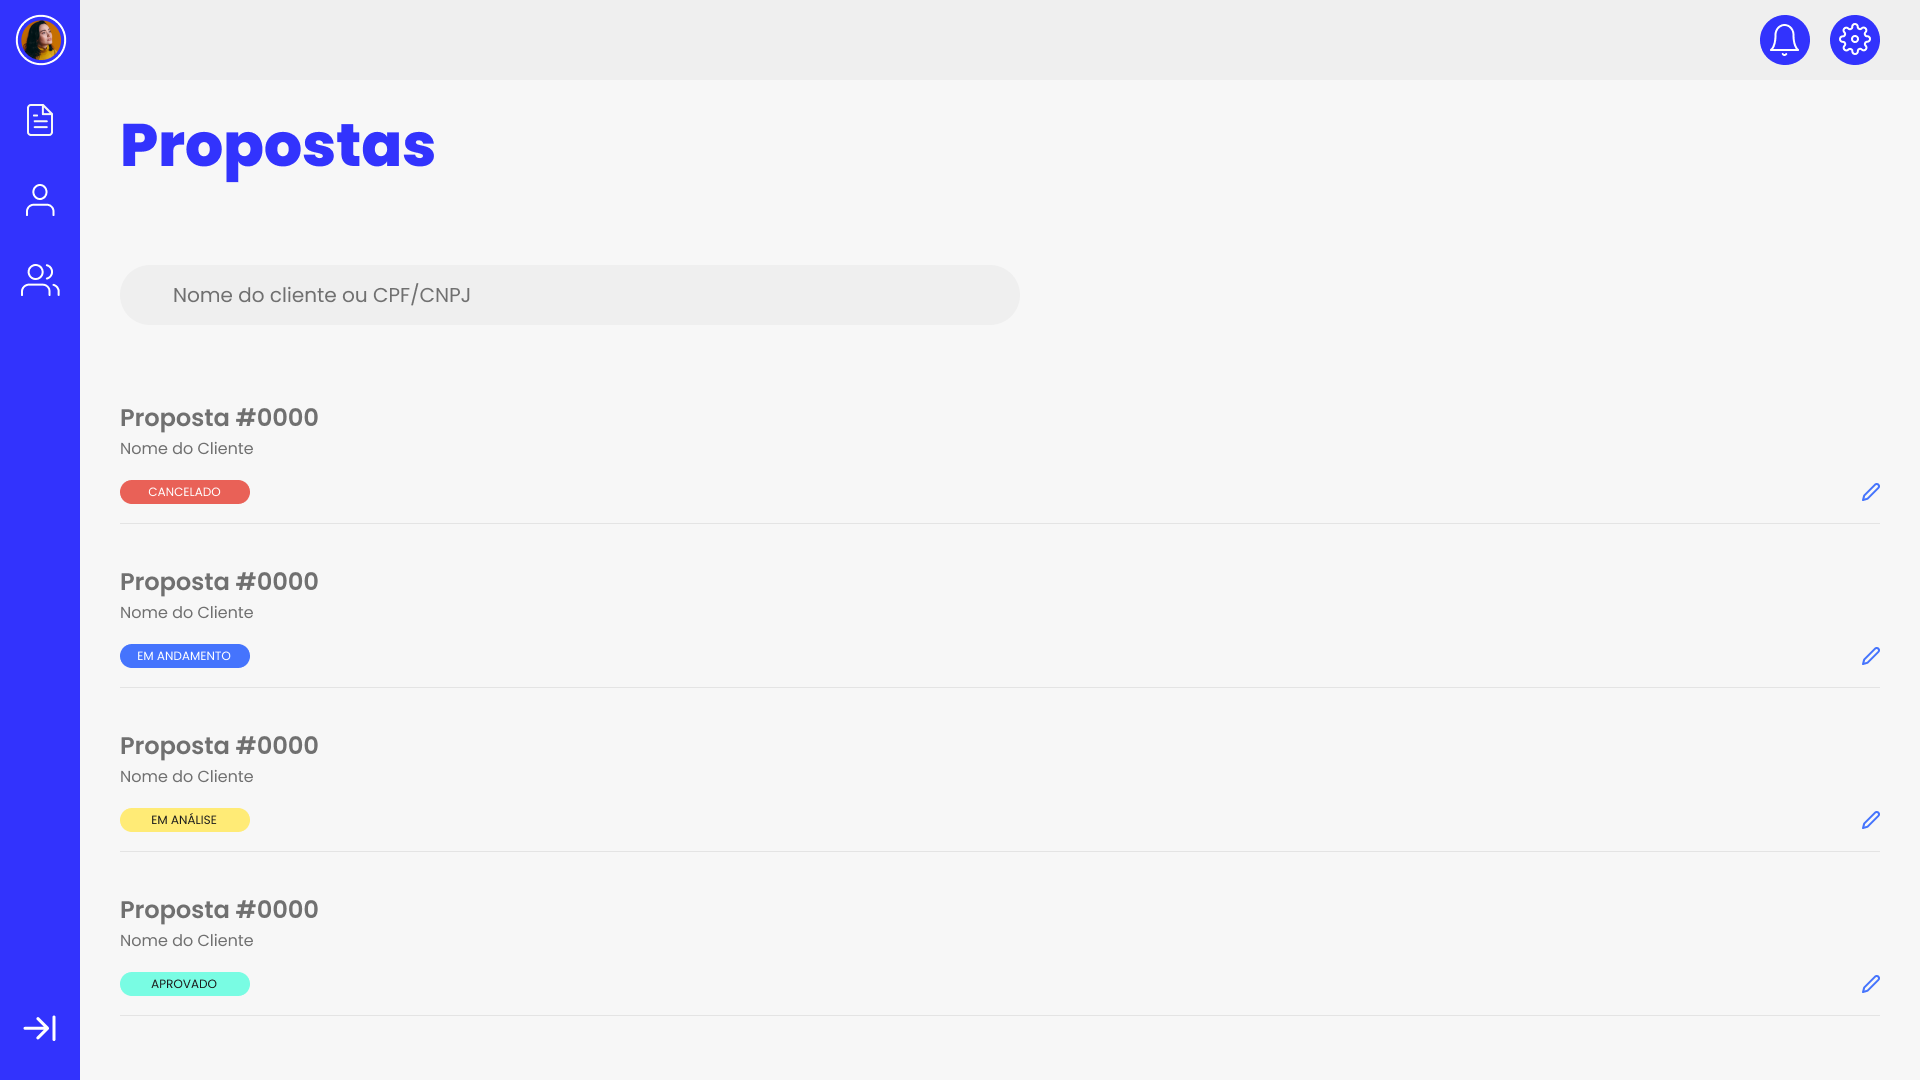Click the blue EM ANDAMENTO status badge
This screenshot has width=1920, height=1080.
point(185,656)
